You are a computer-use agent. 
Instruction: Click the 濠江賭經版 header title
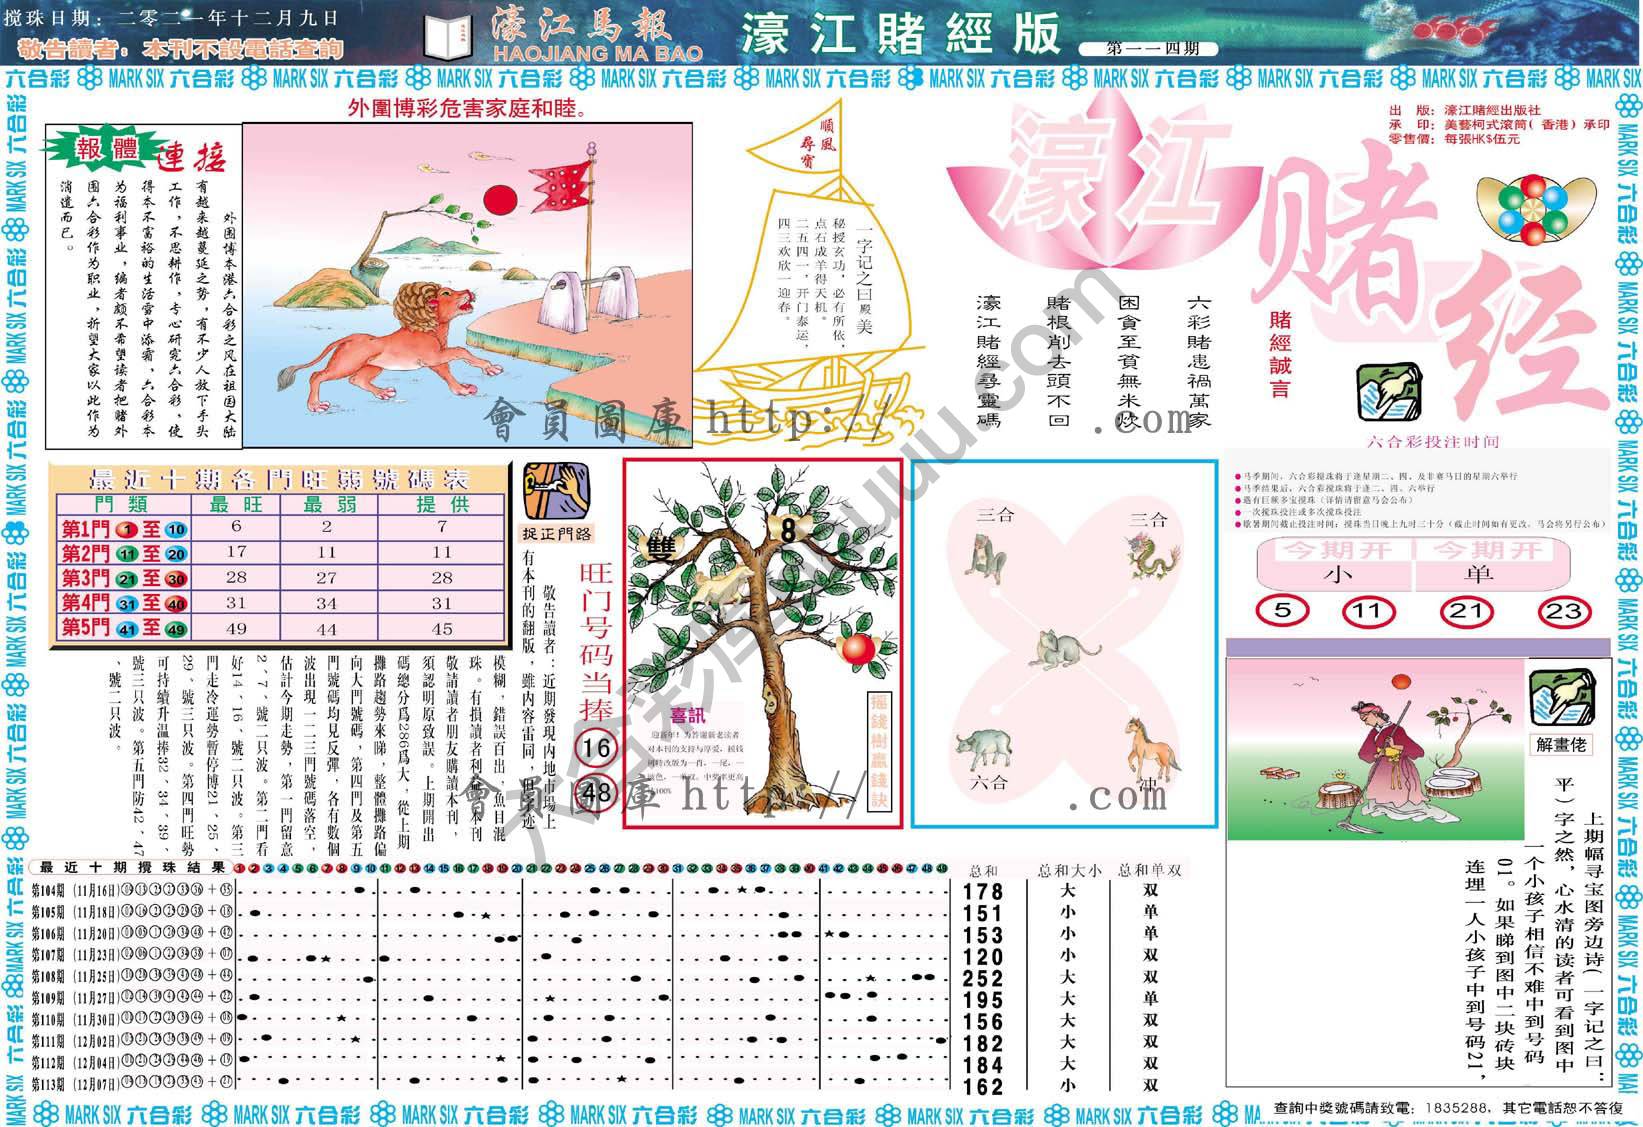click(901, 33)
